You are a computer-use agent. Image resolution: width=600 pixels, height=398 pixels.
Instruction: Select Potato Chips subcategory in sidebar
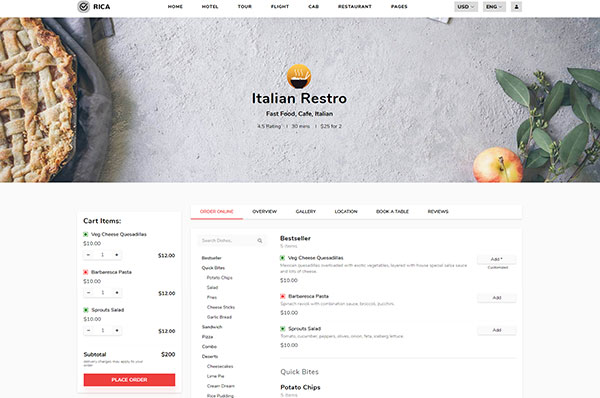219,278
